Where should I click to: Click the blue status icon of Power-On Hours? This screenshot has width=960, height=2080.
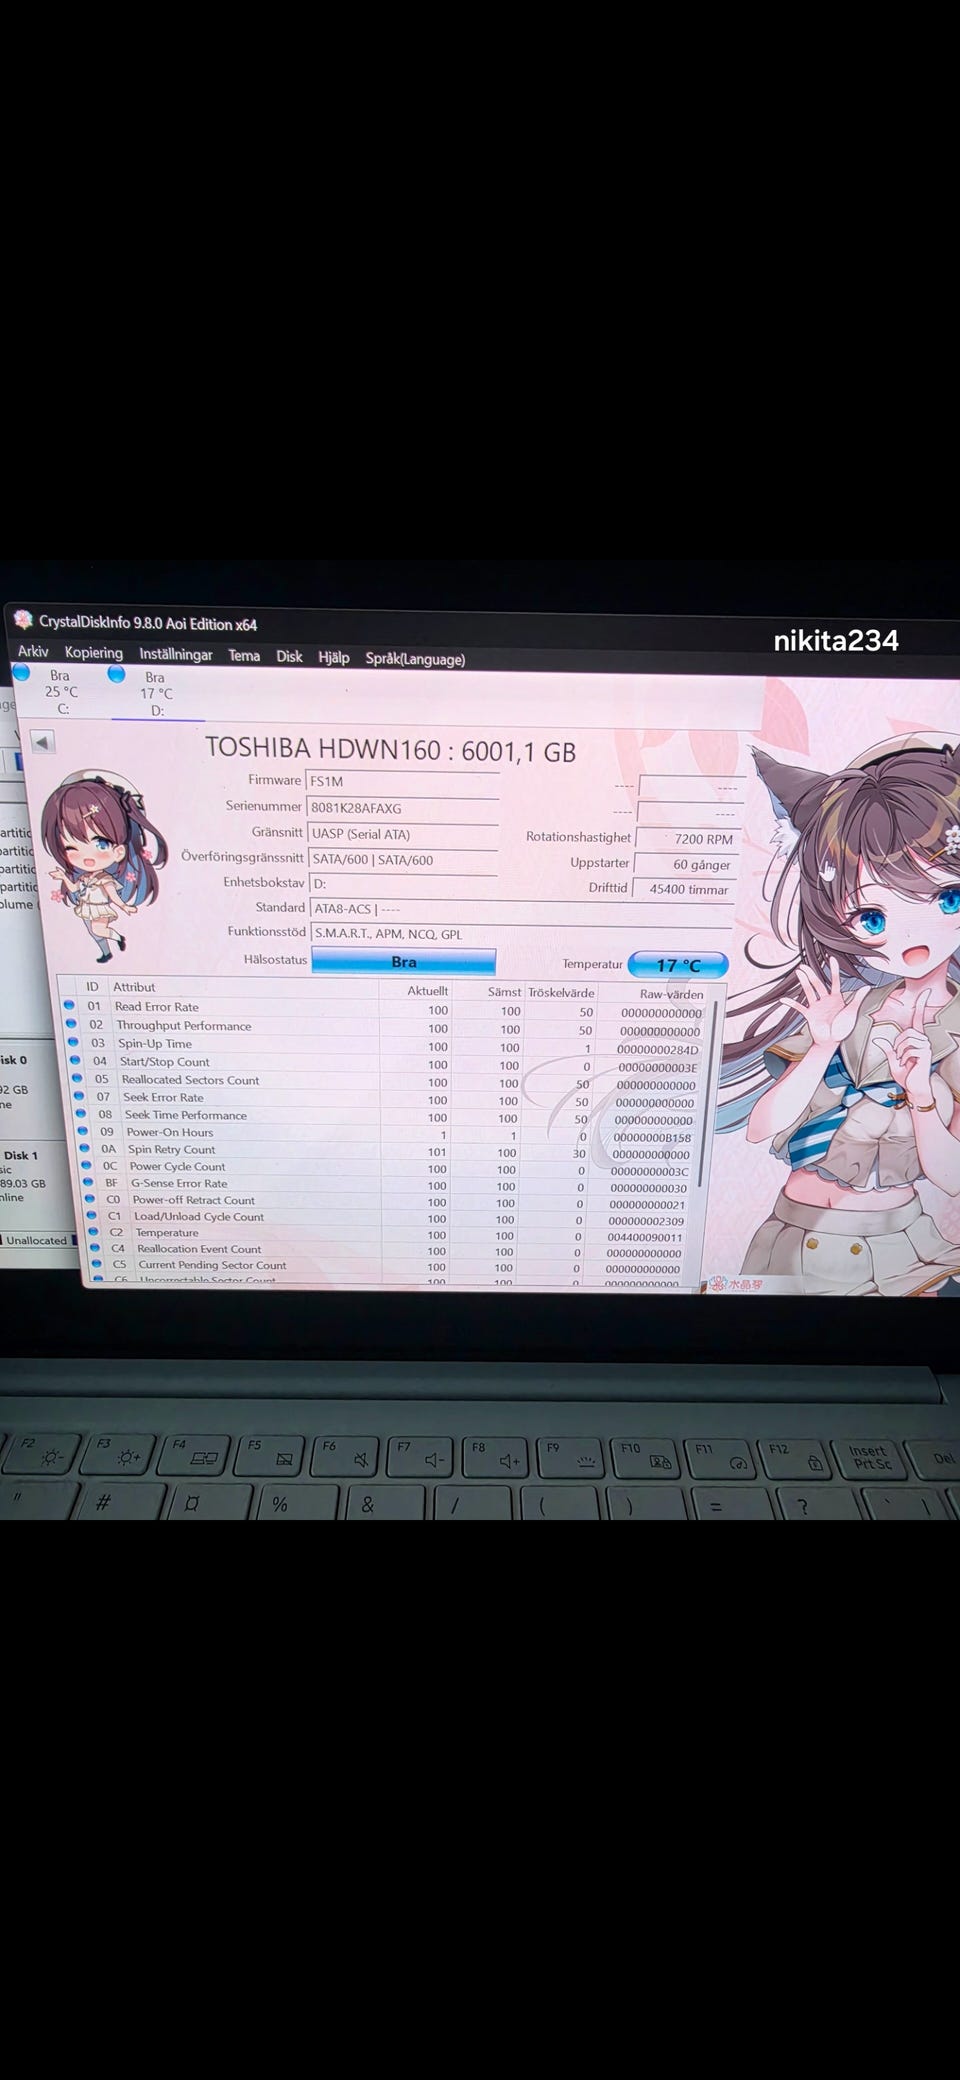pos(84,1131)
